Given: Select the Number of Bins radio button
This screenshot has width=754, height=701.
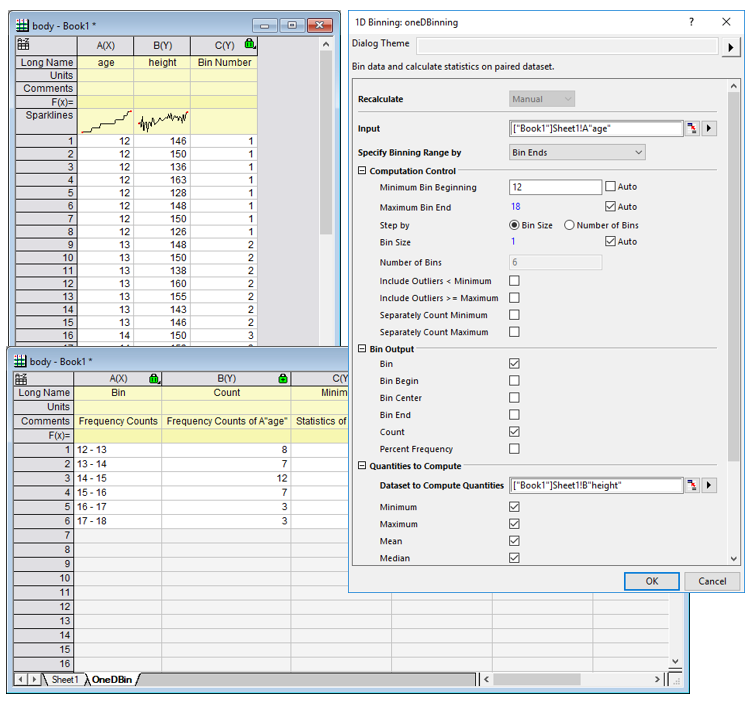Looking at the screenshot, I should pos(570,225).
